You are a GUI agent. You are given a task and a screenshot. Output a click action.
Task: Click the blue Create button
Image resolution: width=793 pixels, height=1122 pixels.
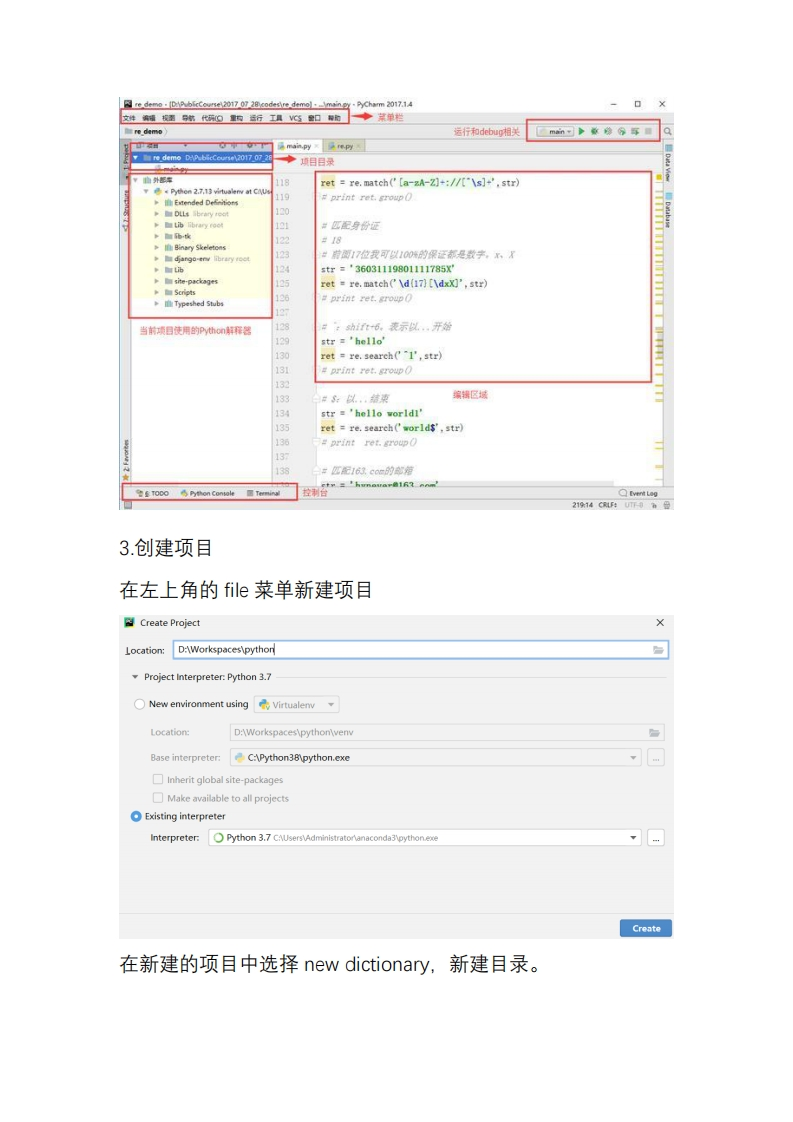click(x=646, y=928)
